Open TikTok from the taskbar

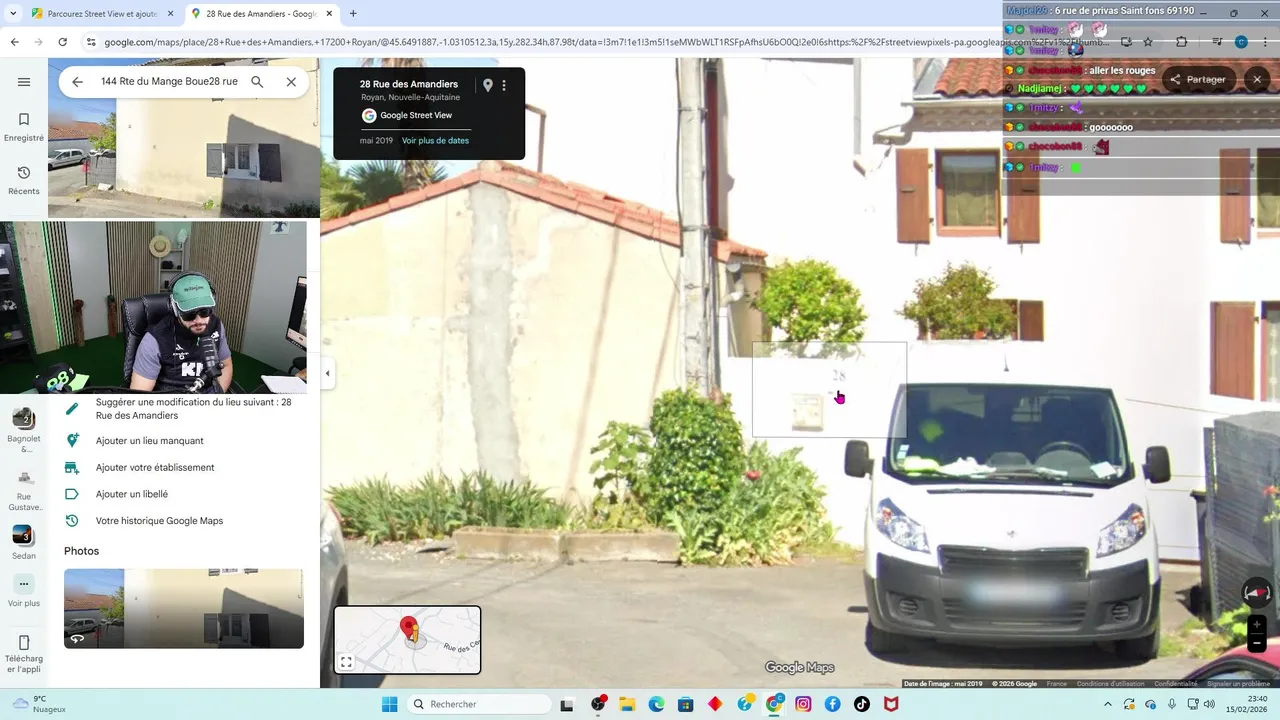click(x=862, y=704)
